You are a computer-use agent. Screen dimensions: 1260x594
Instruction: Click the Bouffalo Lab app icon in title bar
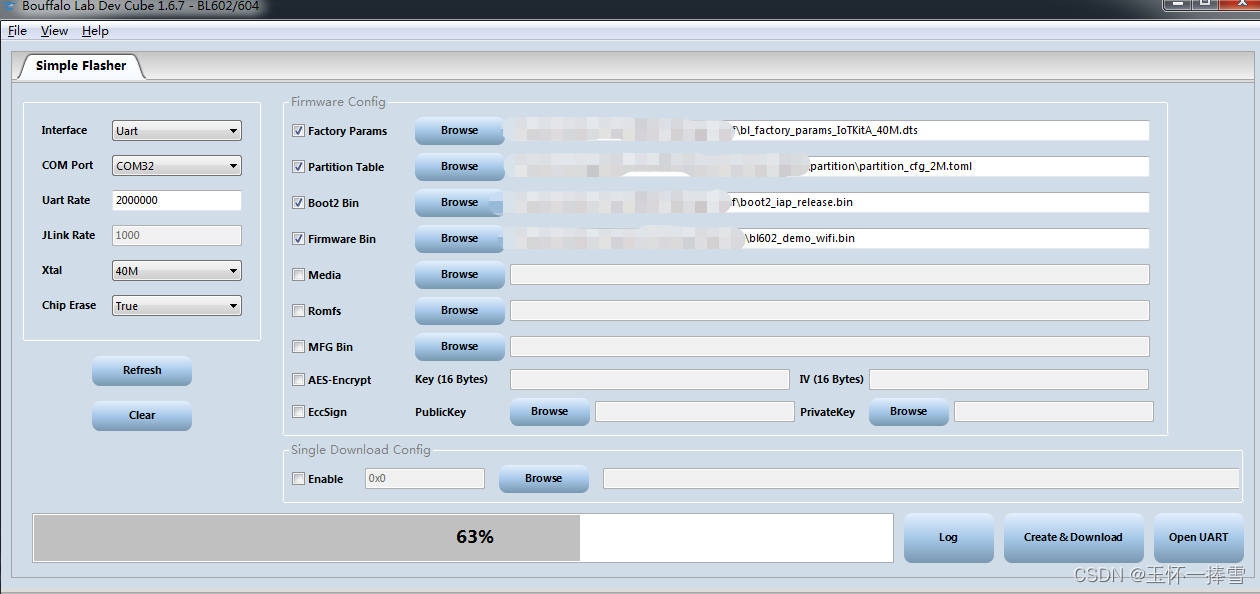pos(10,5)
